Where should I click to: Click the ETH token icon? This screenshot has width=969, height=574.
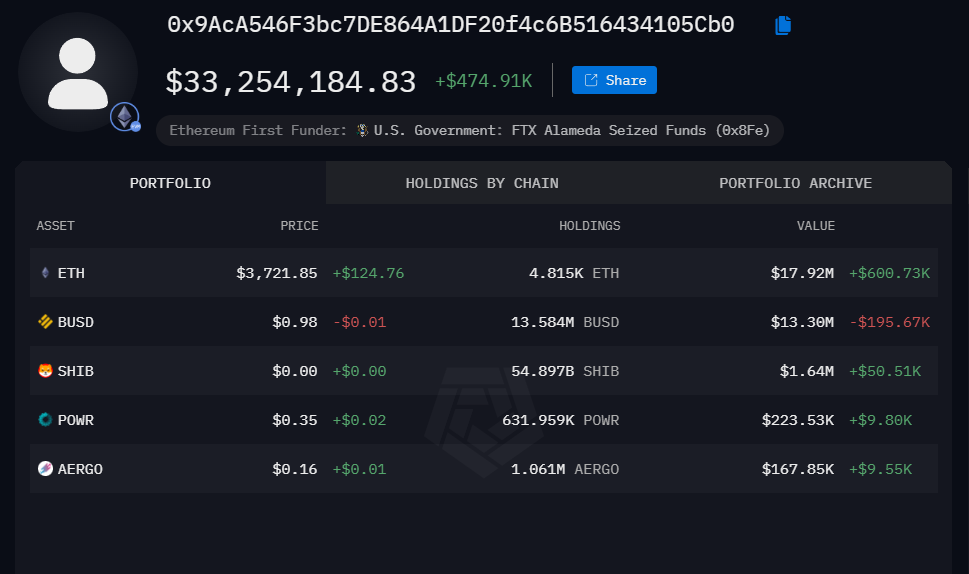pos(45,272)
